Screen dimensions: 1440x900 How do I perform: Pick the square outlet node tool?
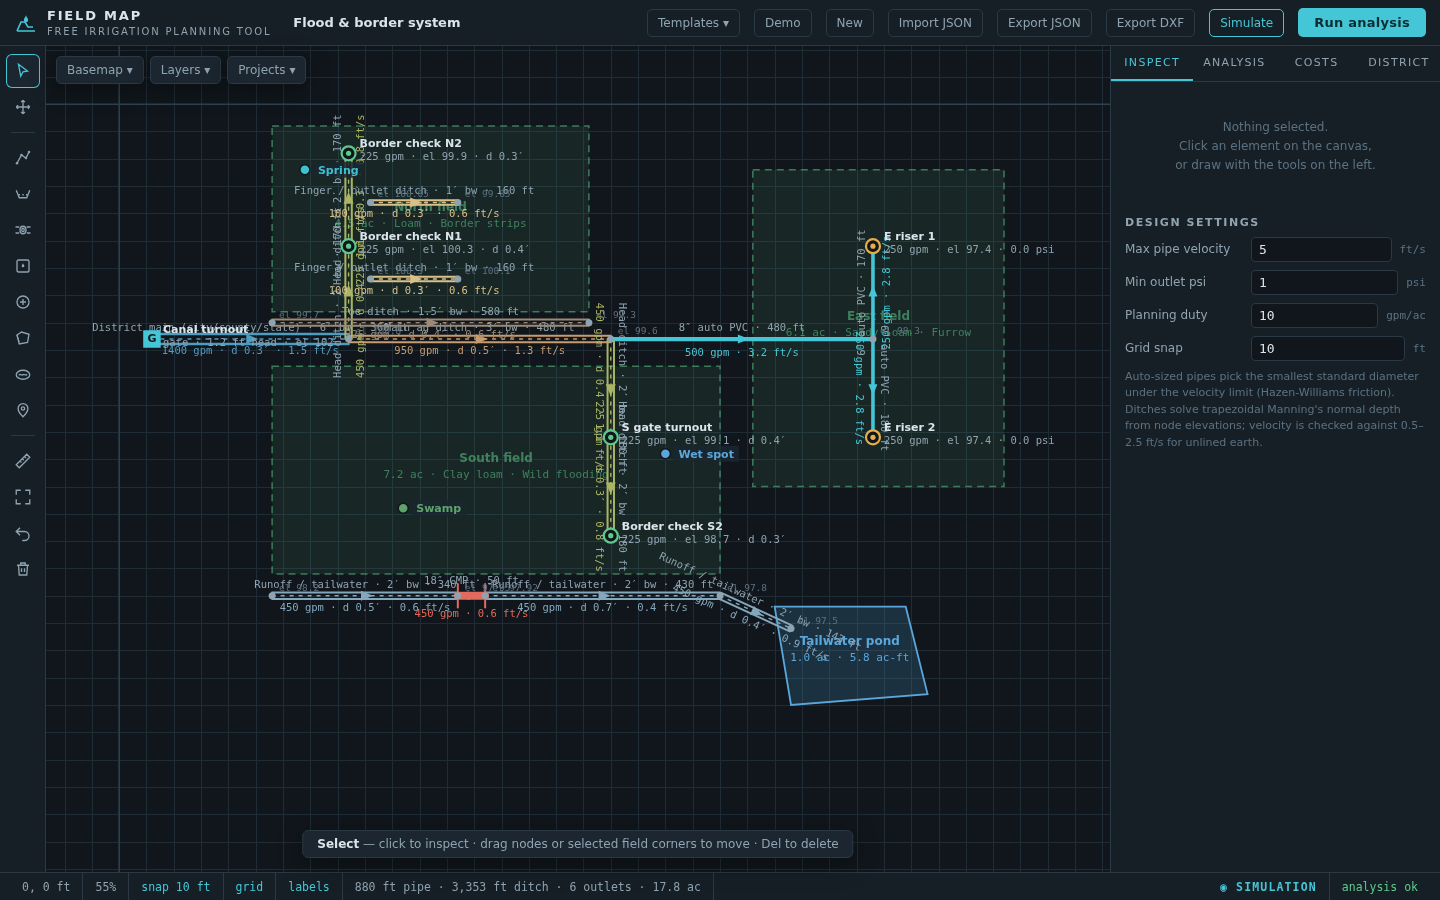(23, 266)
